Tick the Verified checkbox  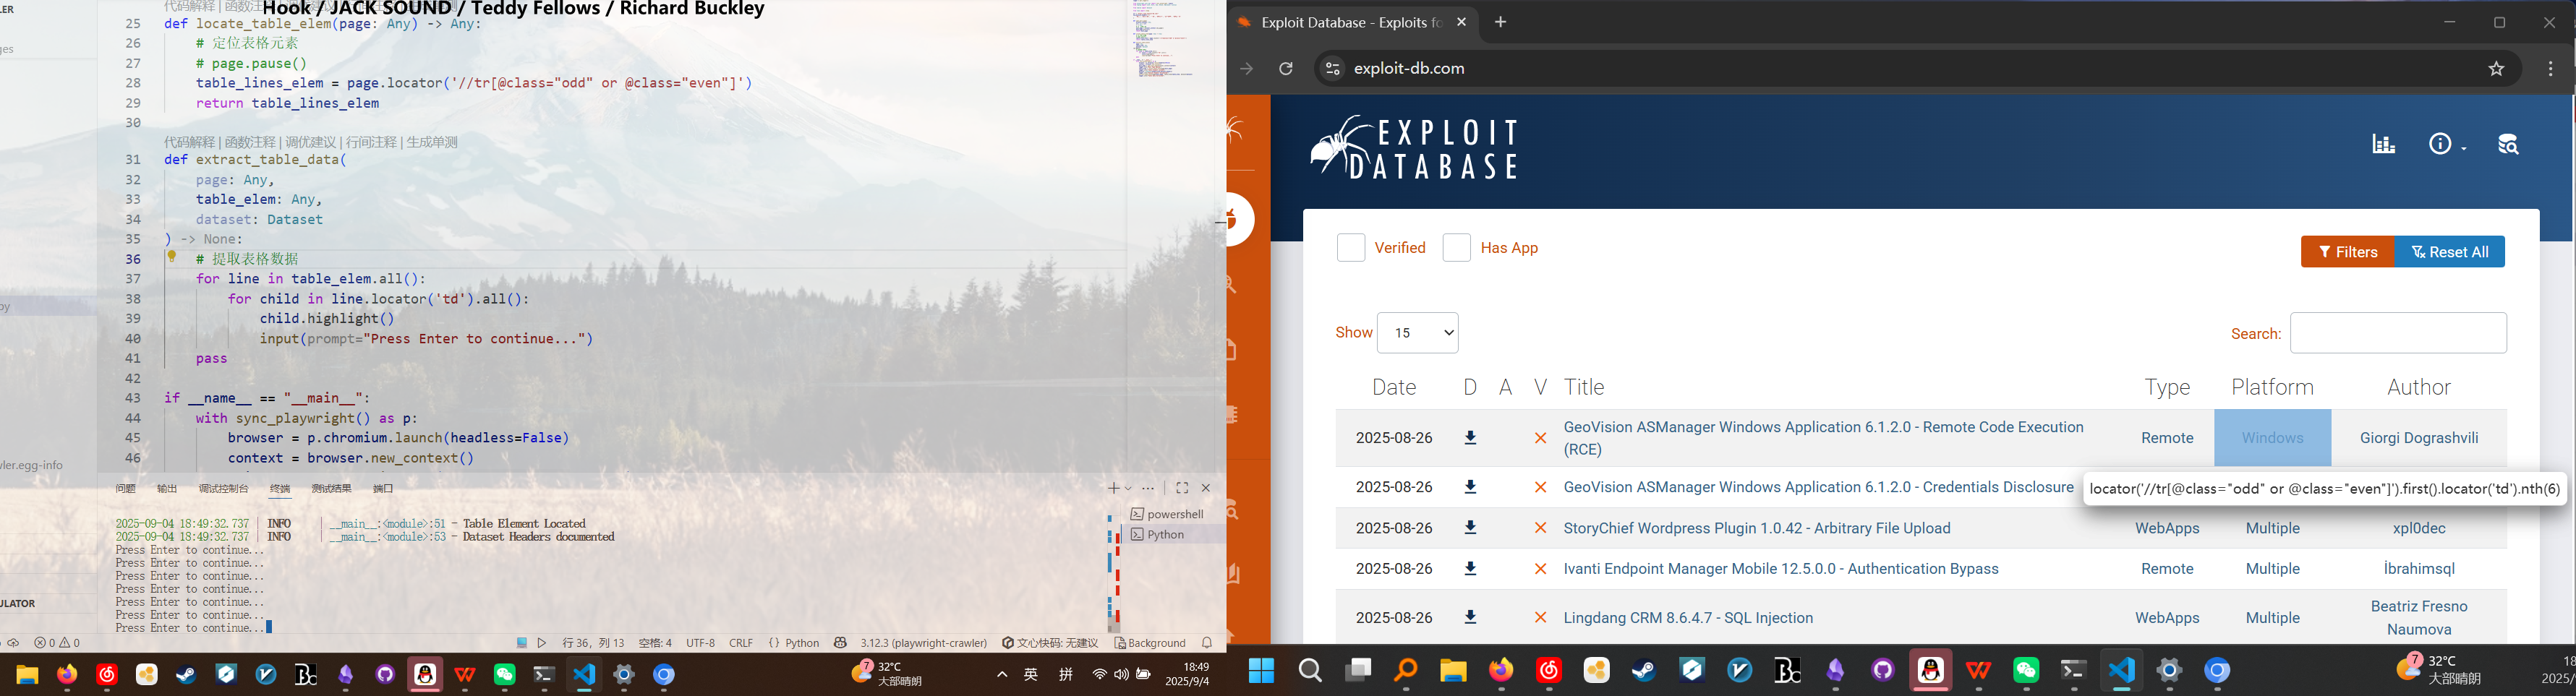pyautogui.click(x=1351, y=248)
